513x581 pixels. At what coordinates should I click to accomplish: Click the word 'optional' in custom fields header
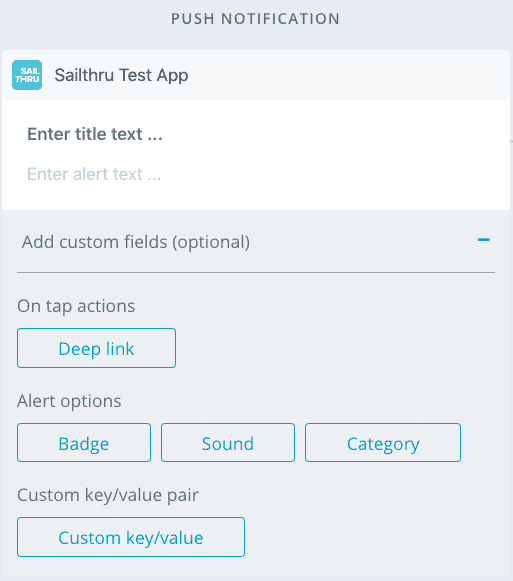[x=211, y=242]
